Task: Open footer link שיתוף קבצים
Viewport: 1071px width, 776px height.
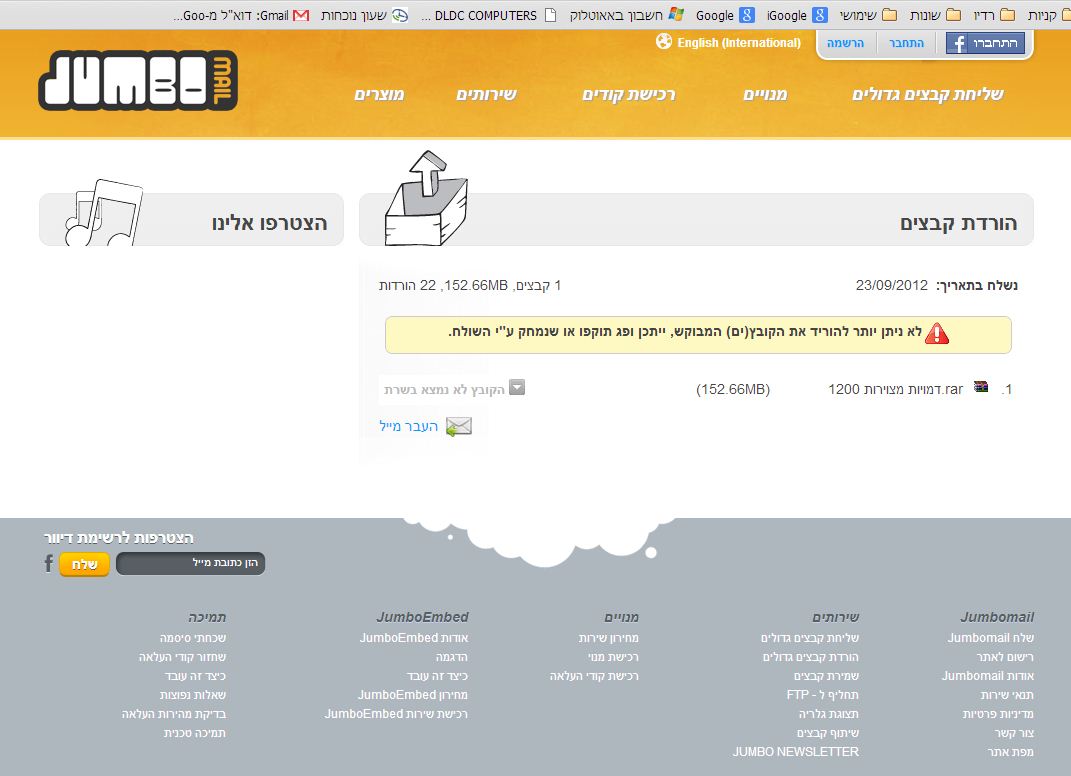Action: pos(828,733)
